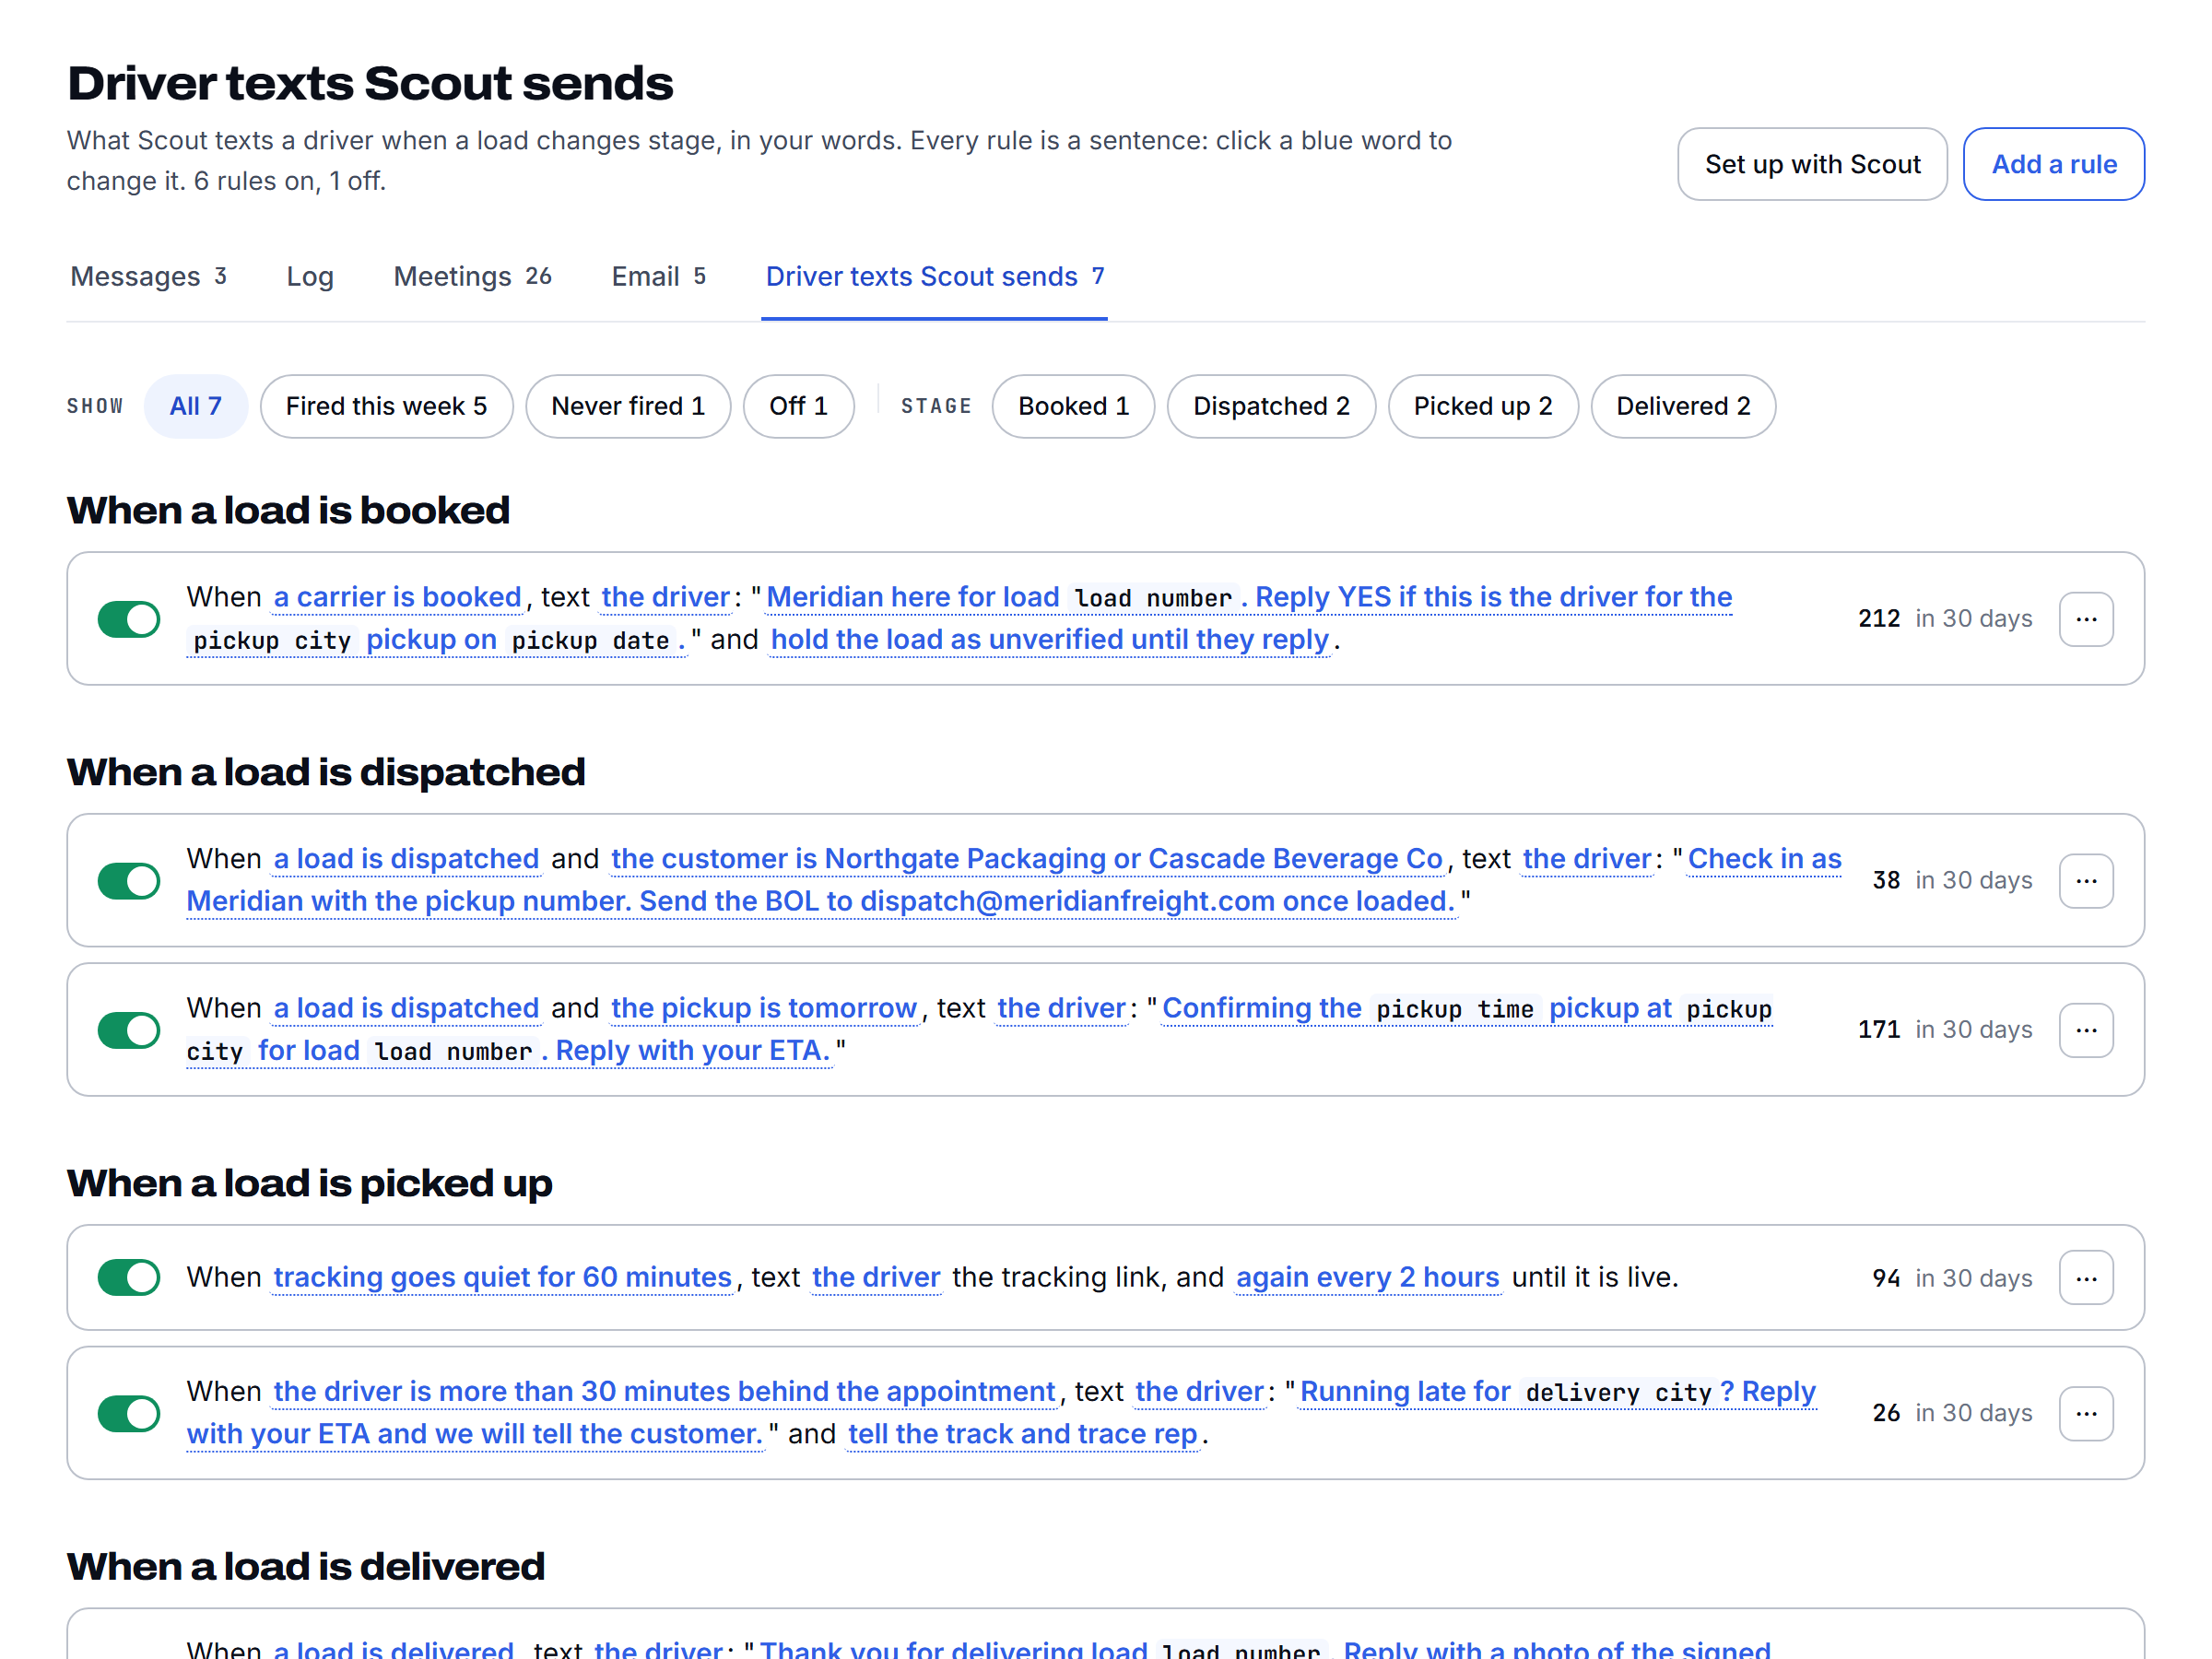
Task: Switch off the 30 minutes behind rule
Action: [129, 1413]
